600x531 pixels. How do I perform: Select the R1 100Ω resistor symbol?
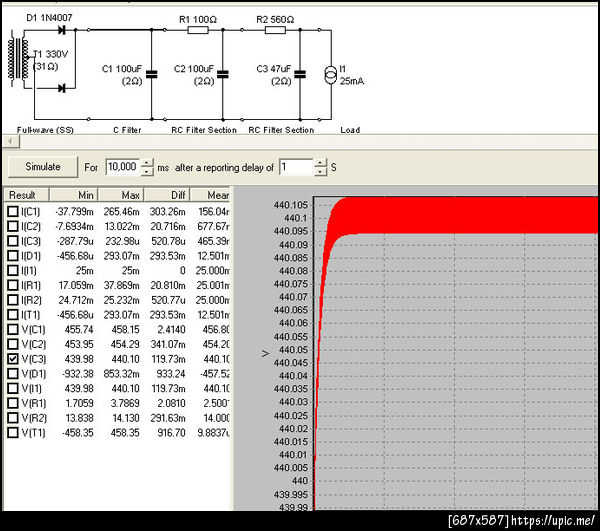click(x=198, y=29)
